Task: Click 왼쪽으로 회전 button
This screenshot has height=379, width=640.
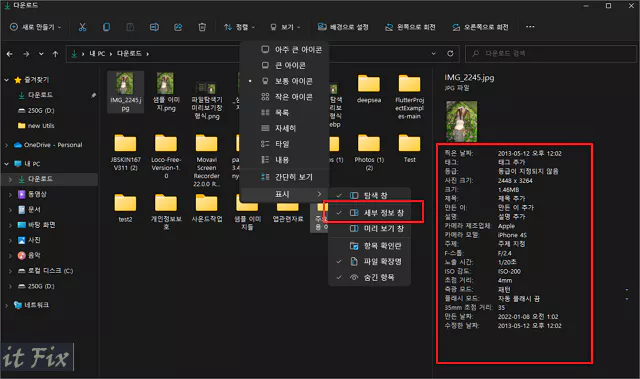Action: tap(410, 27)
